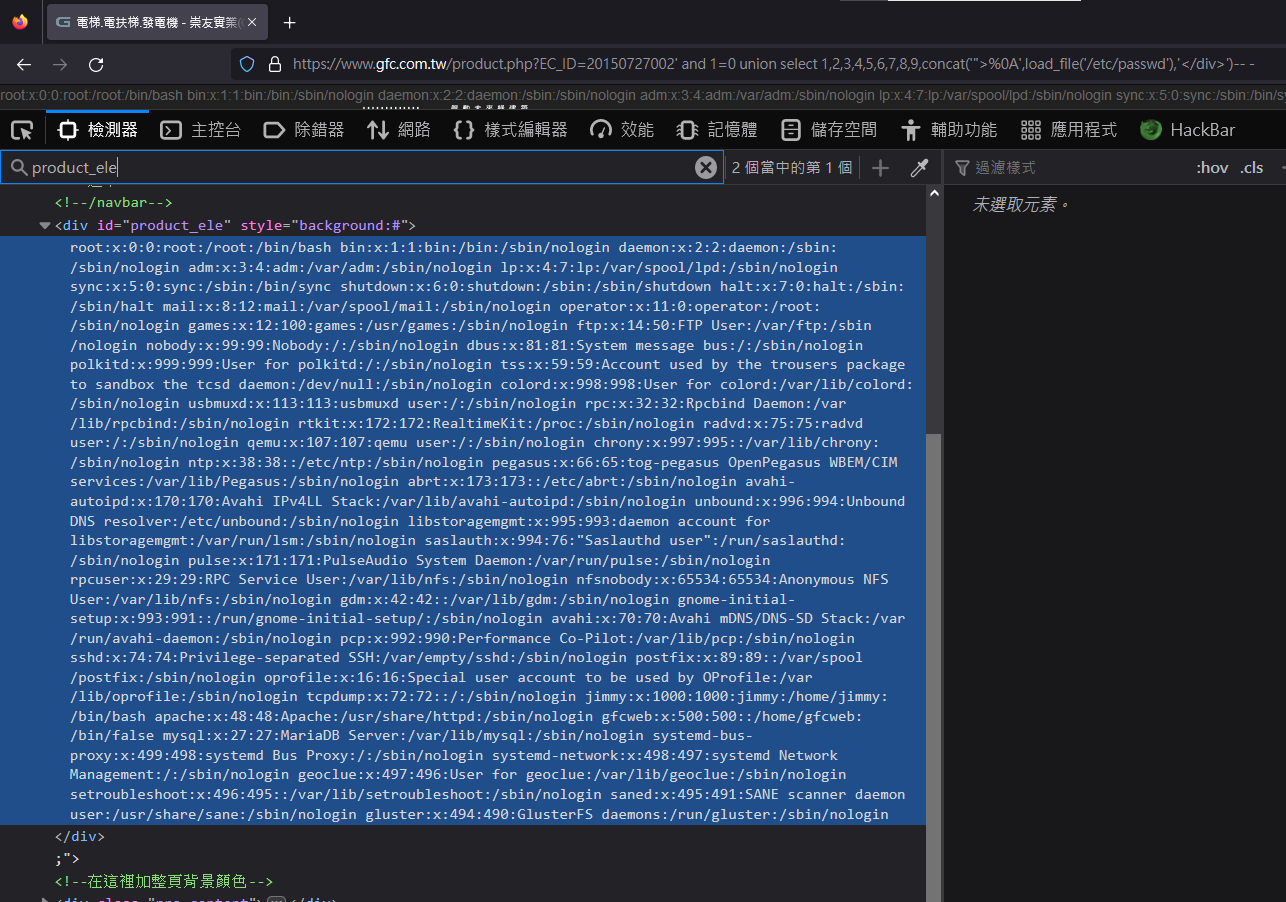
Task: Open the 樣式編輯器 Style Editor tab
Action: [x=510, y=130]
